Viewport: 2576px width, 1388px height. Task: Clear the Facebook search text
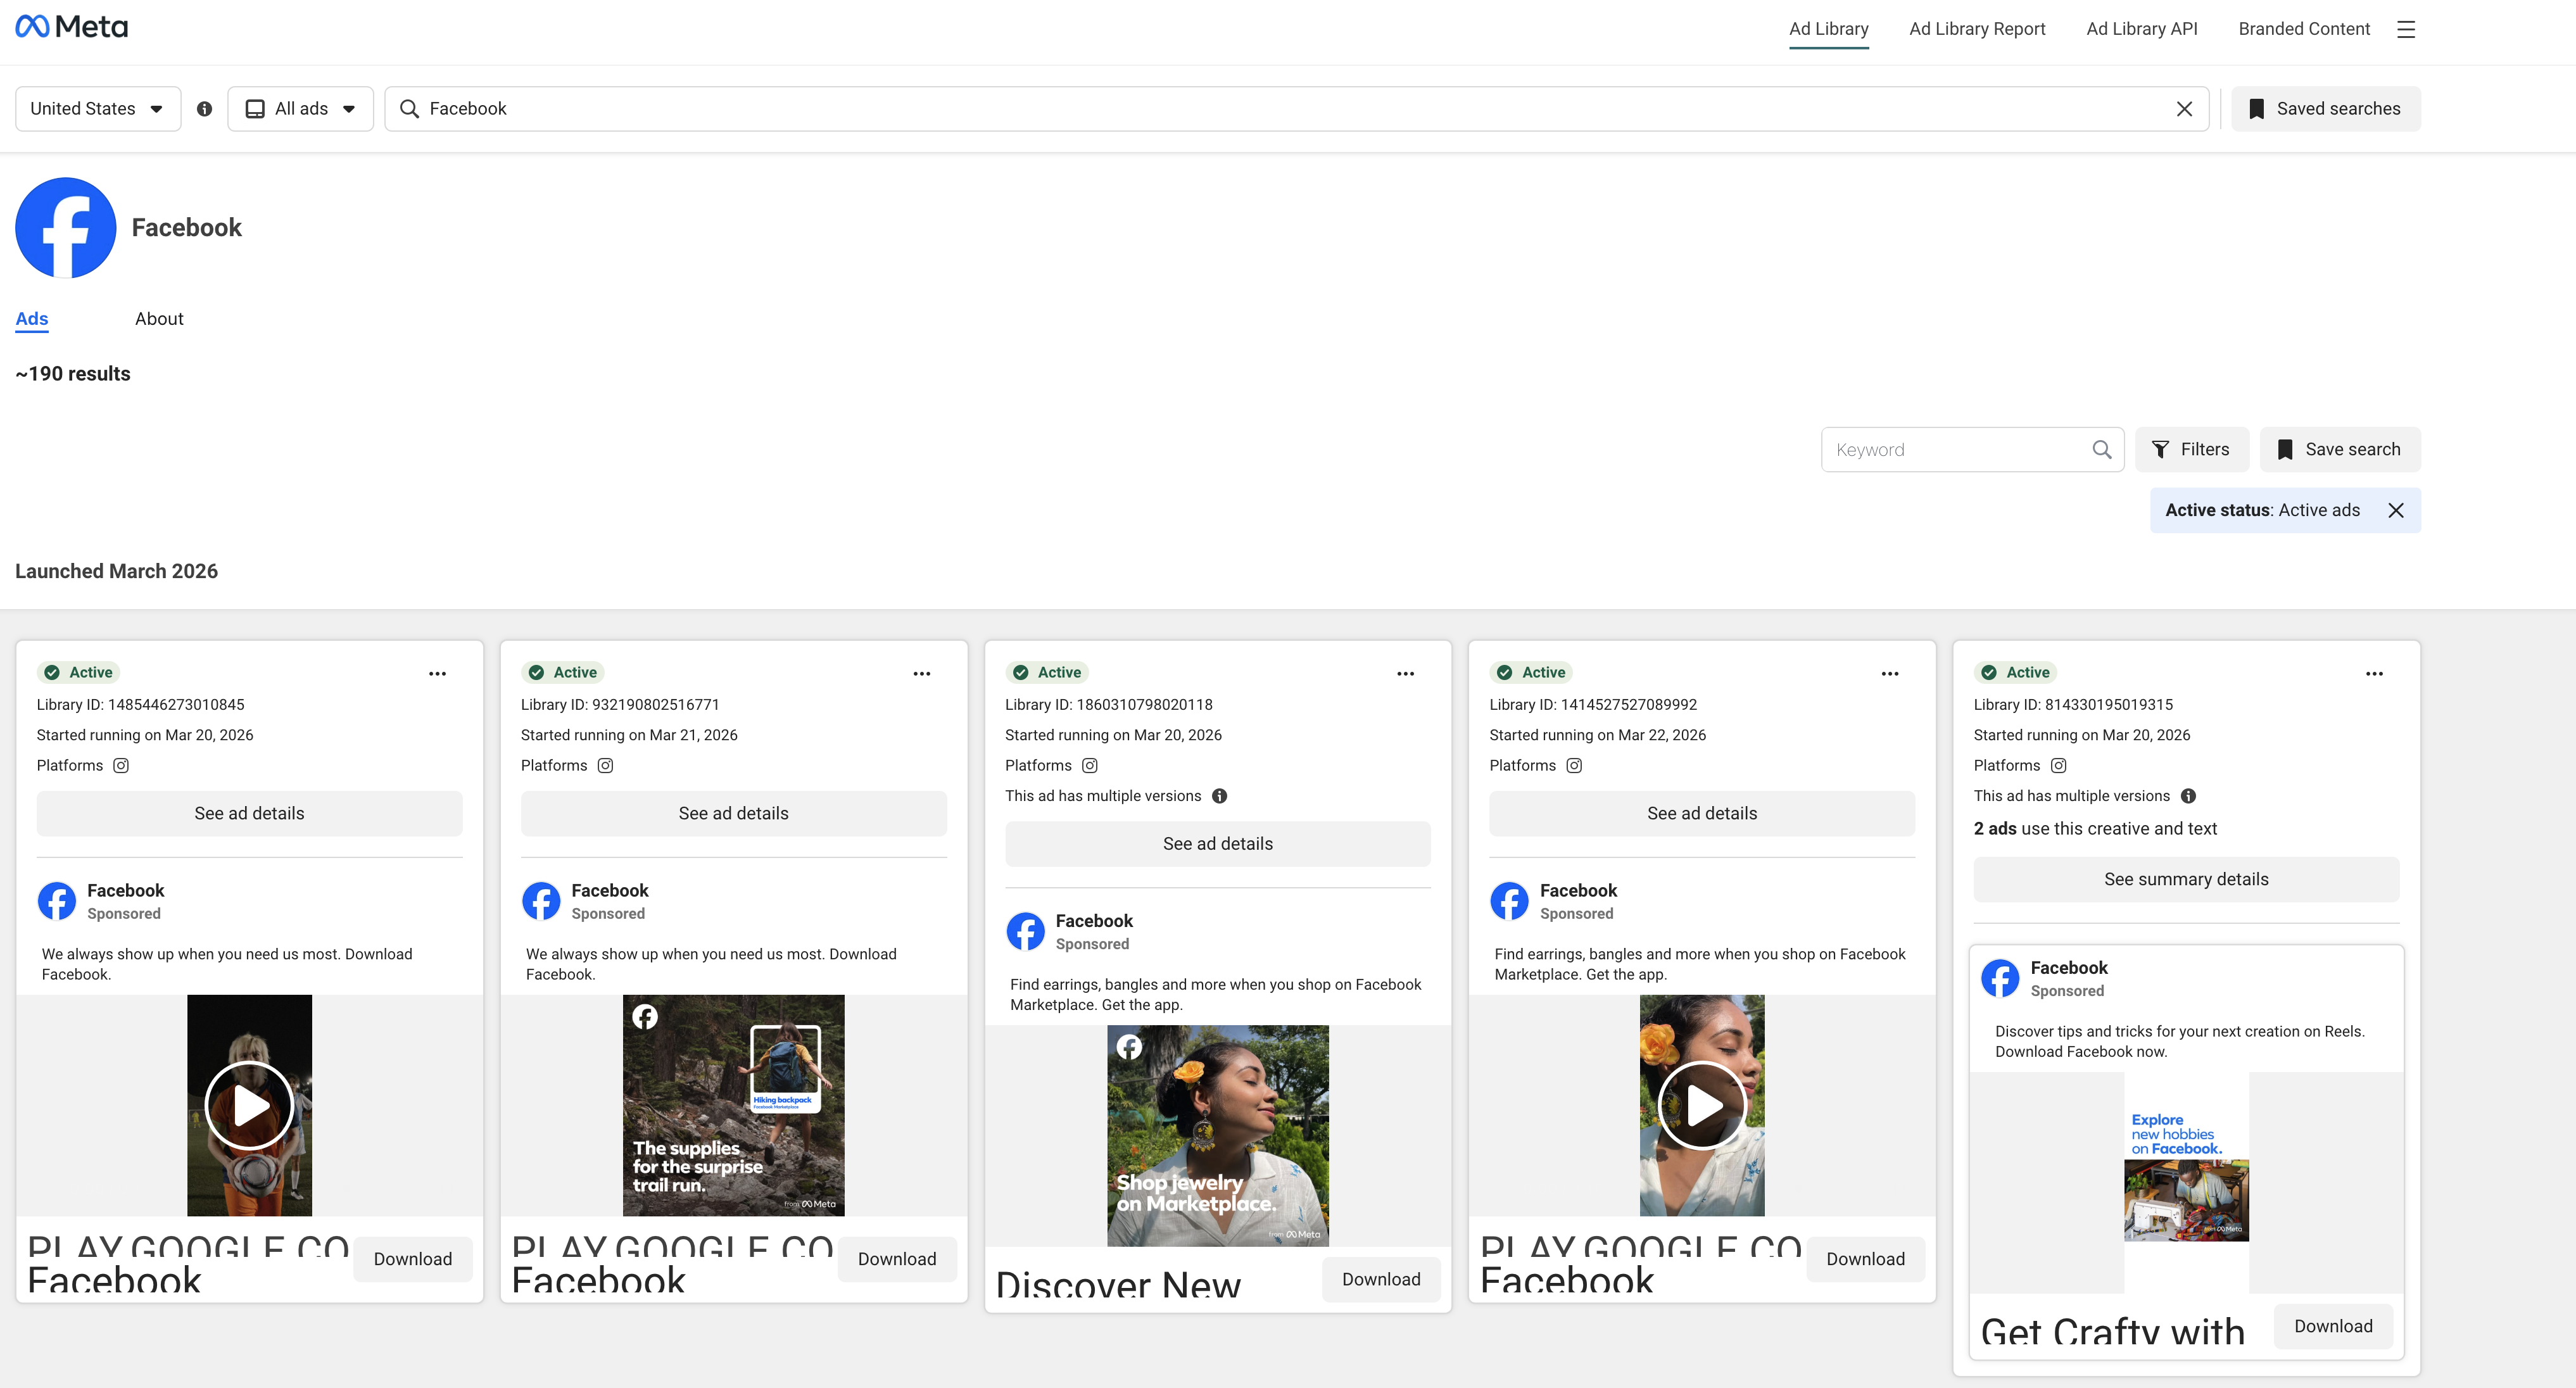2184,109
